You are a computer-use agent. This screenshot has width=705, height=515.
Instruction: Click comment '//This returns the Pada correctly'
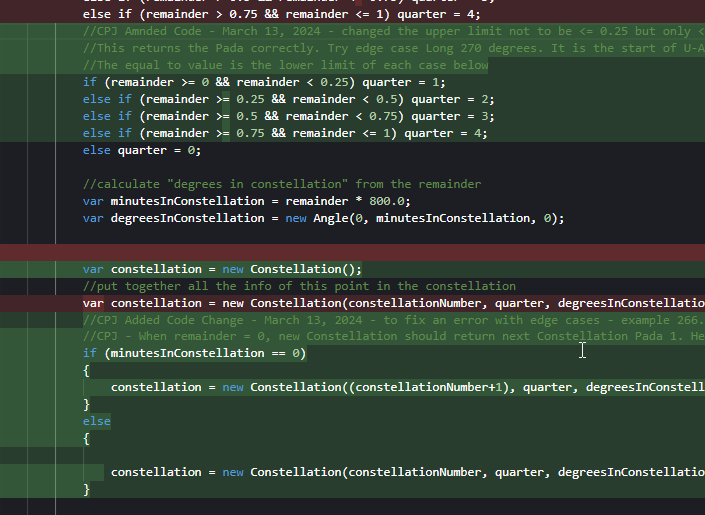click(x=393, y=48)
